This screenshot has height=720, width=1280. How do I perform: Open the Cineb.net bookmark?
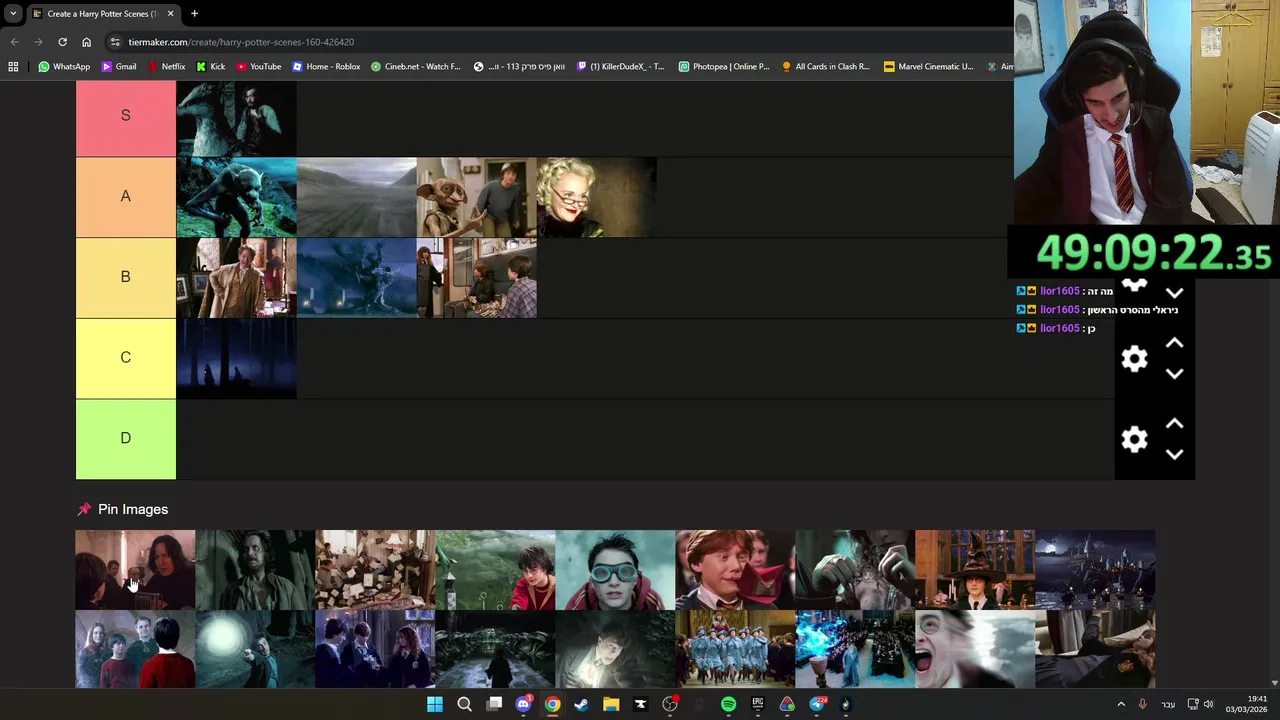(x=415, y=67)
